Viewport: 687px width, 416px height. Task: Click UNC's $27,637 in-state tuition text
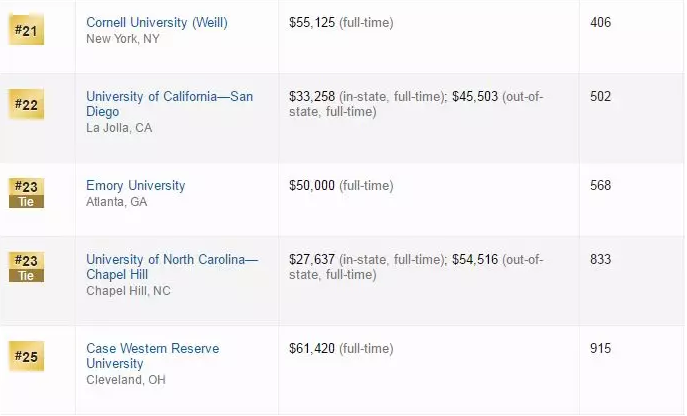(x=312, y=259)
